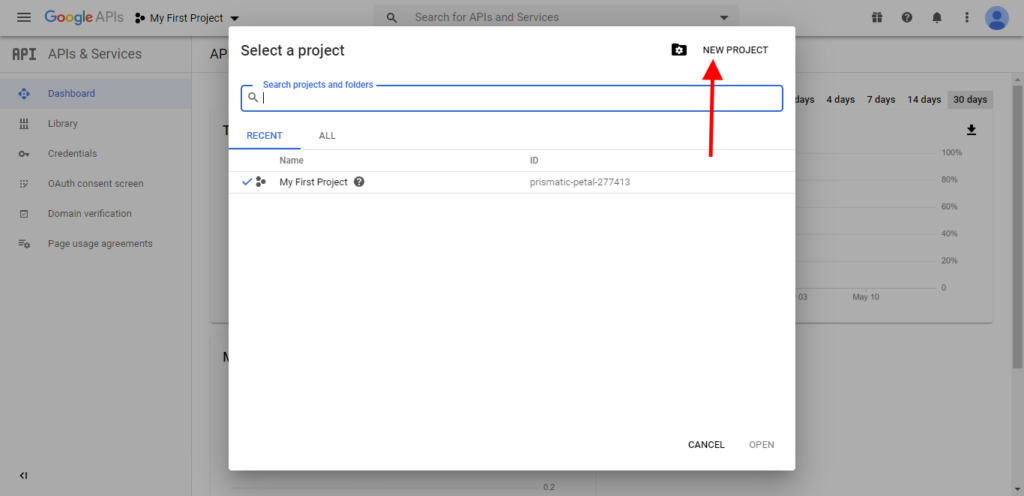Open OAuth consent screen in sidebar

96,183
